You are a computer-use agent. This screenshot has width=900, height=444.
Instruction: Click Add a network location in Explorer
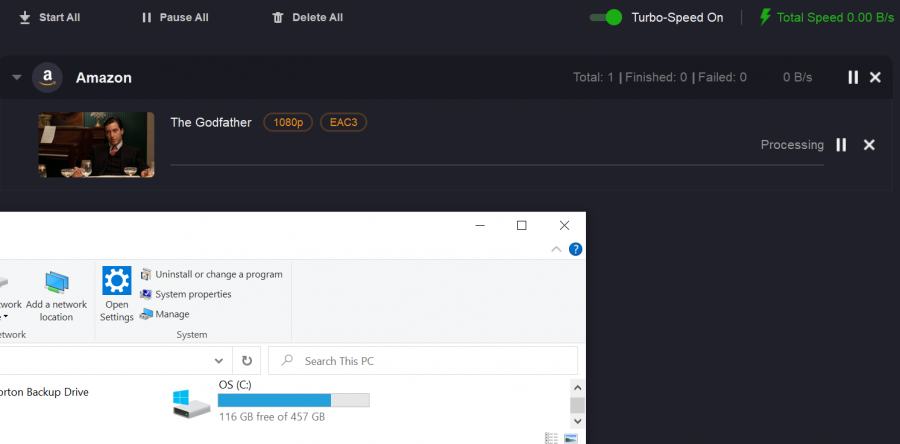click(x=56, y=295)
